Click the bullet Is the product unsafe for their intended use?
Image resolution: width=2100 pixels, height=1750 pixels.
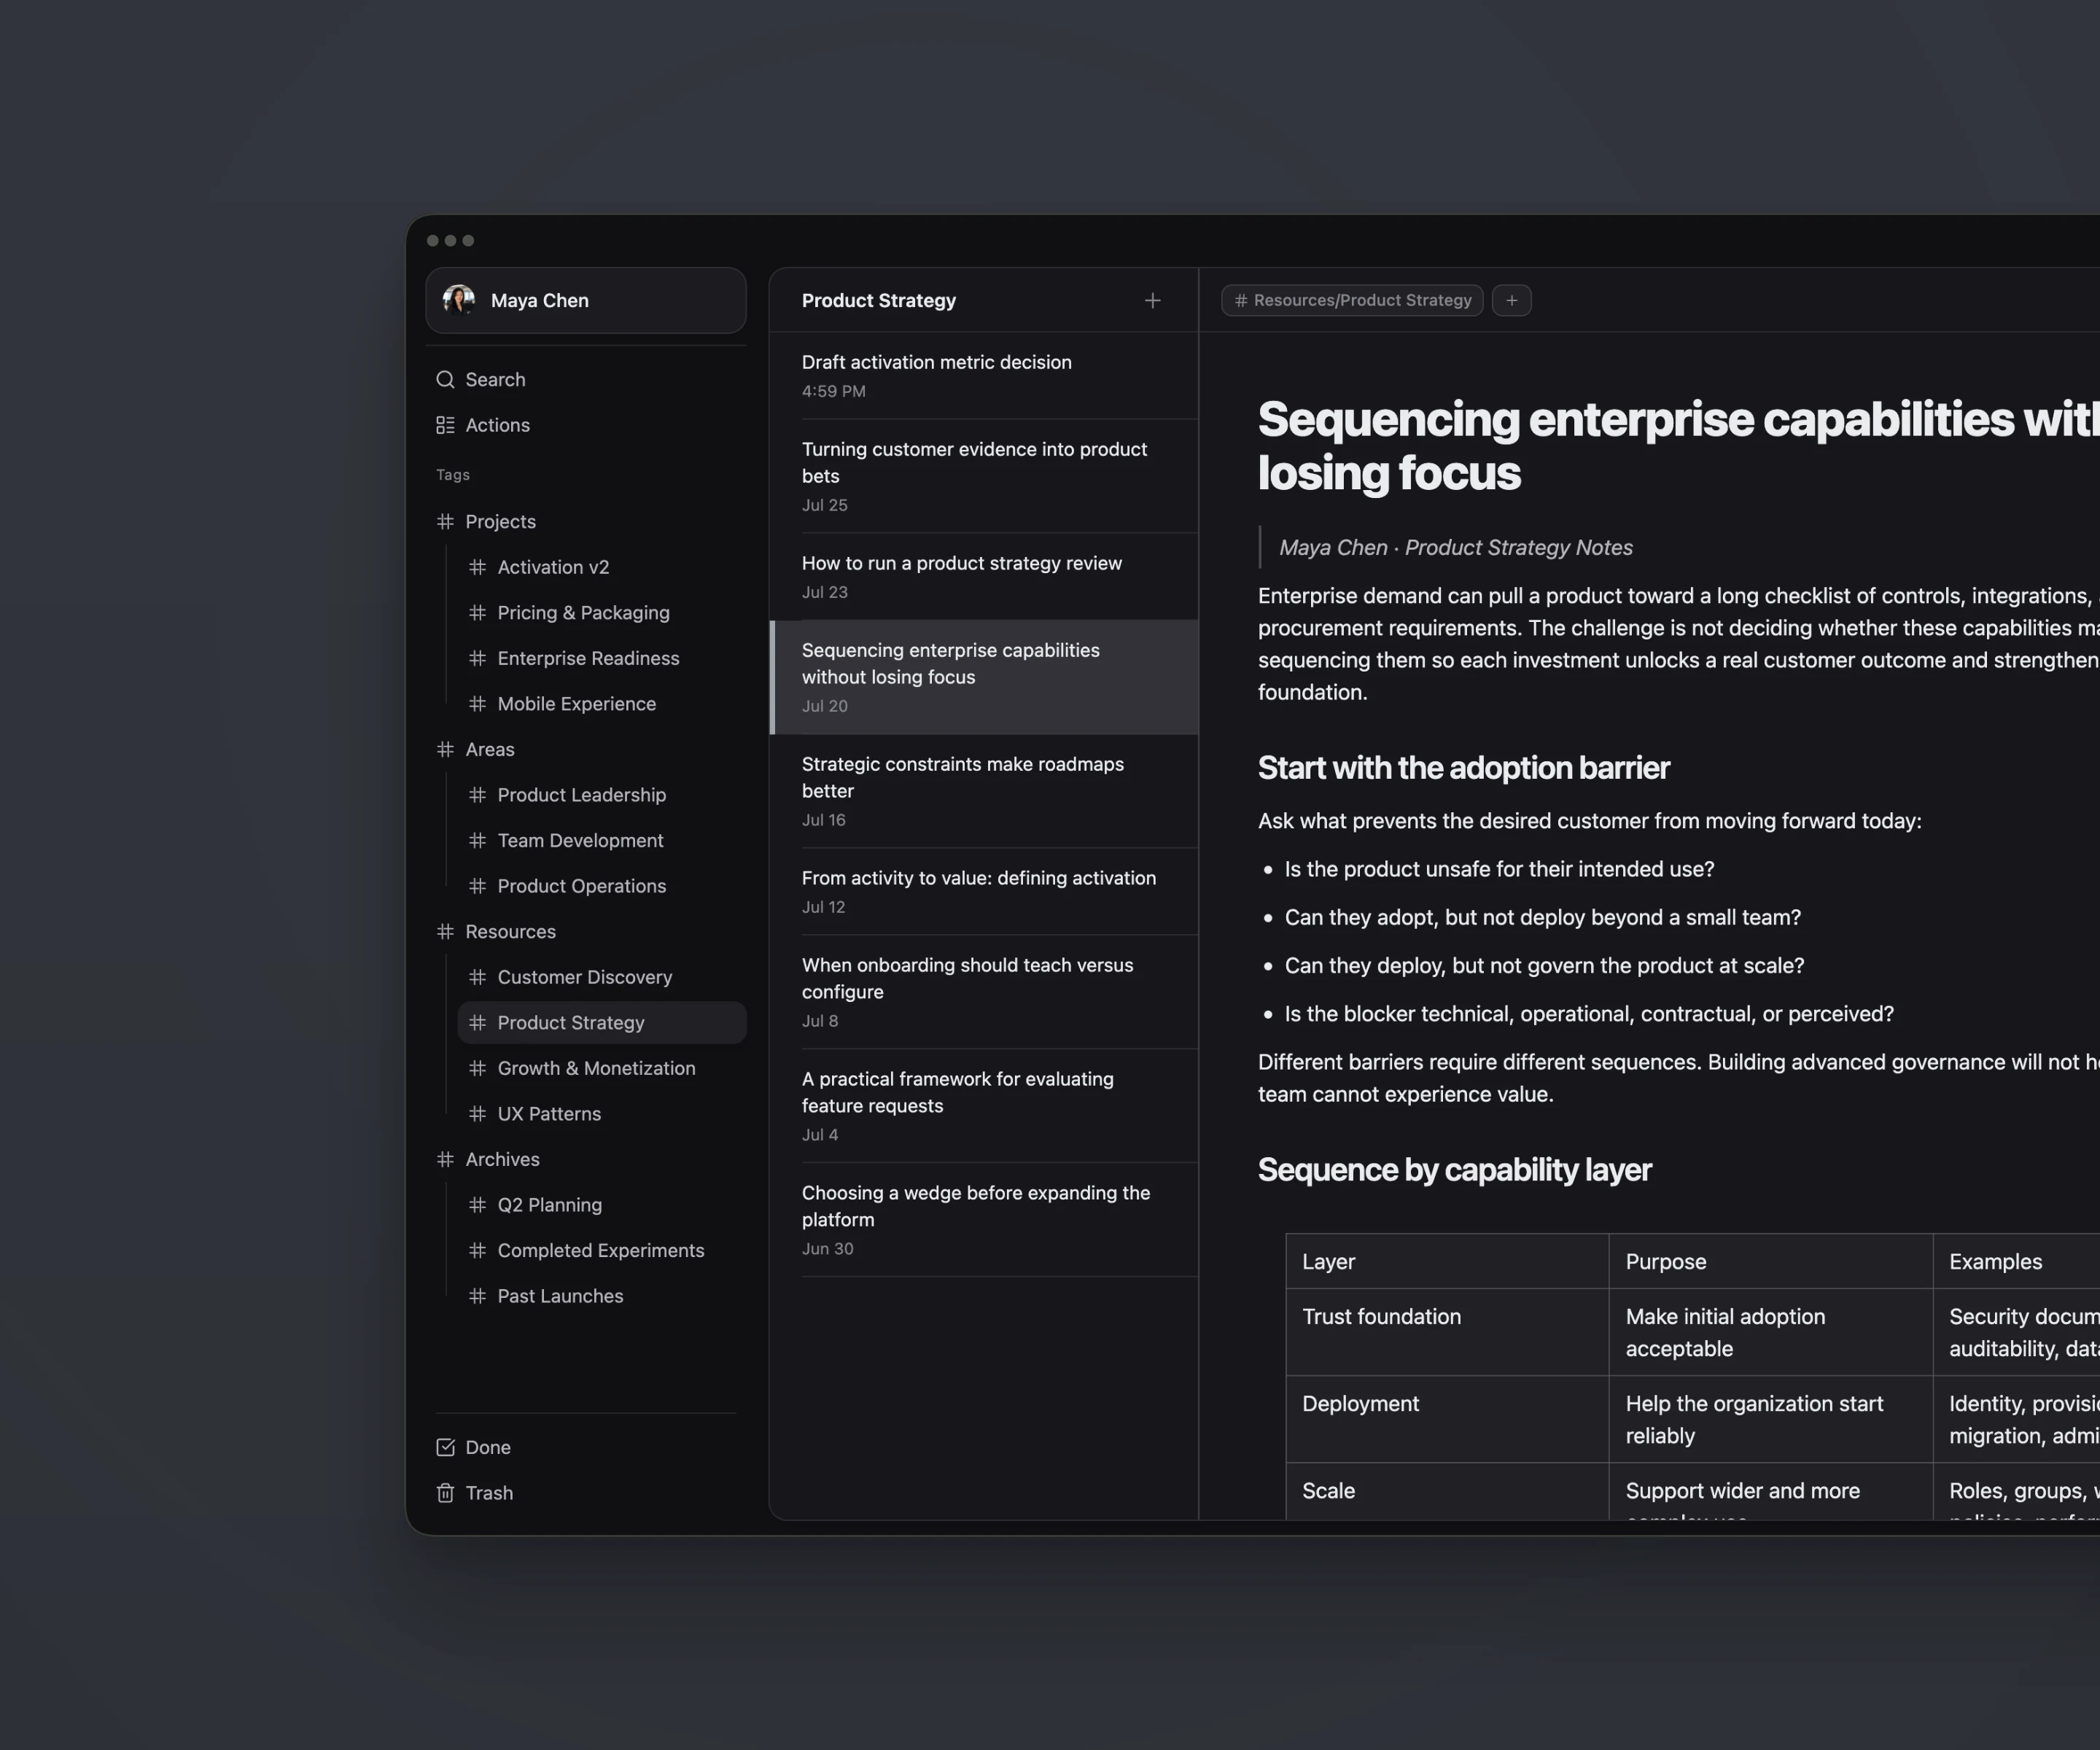point(1499,869)
